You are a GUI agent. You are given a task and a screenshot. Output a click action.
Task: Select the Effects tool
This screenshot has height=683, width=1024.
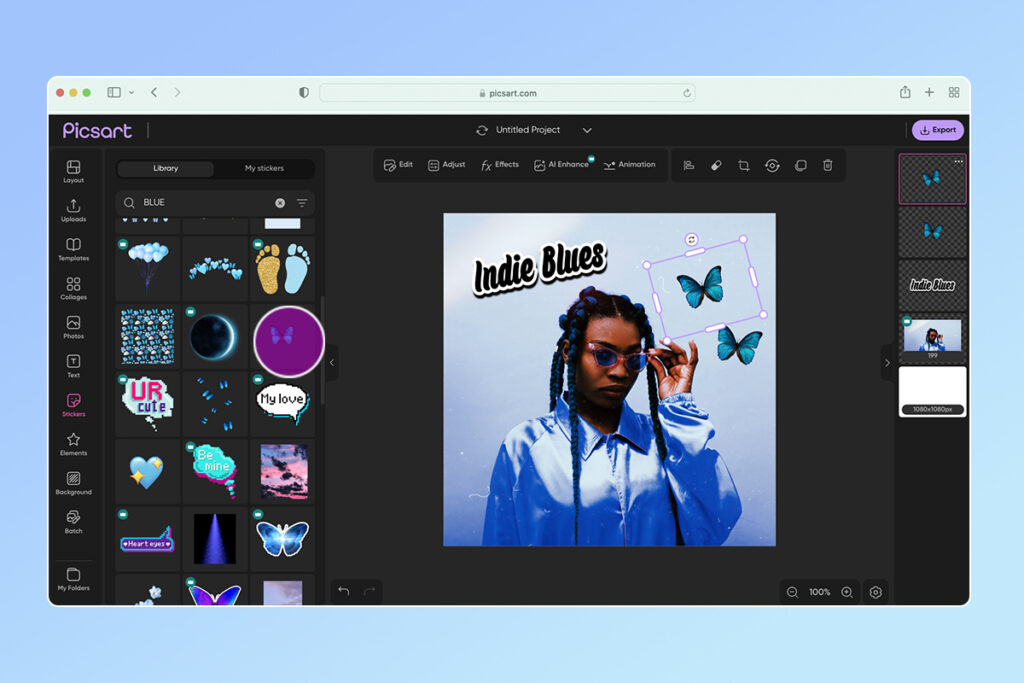click(500, 165)
